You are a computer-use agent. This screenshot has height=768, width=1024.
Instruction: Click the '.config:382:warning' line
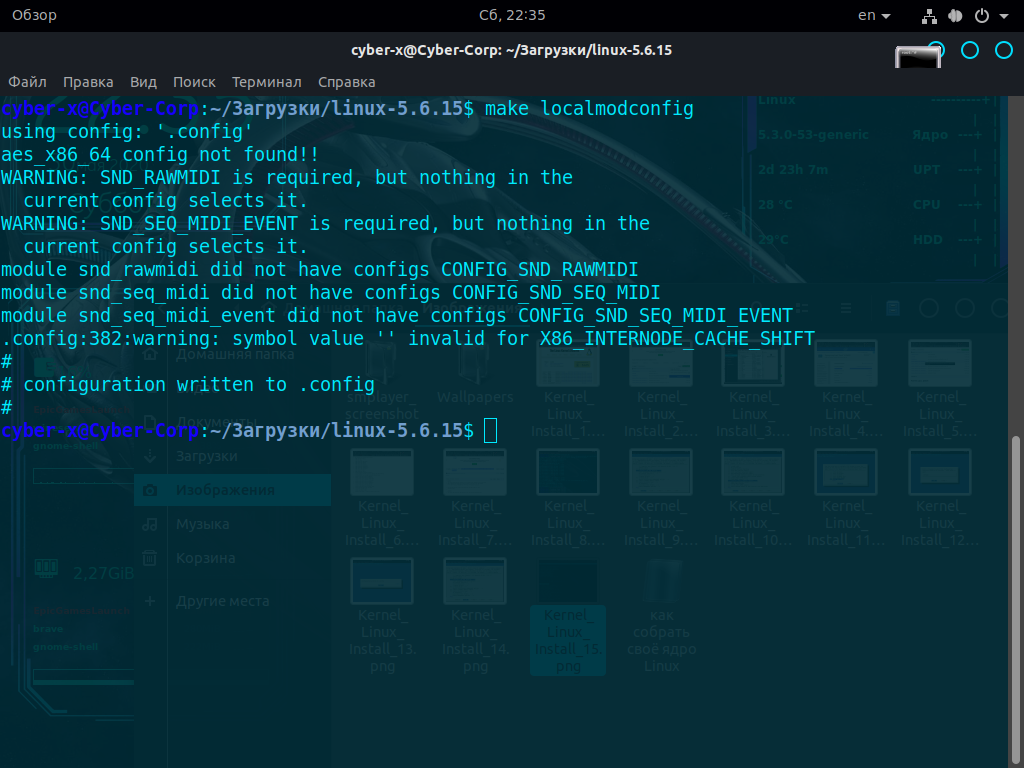click(408, 338)
